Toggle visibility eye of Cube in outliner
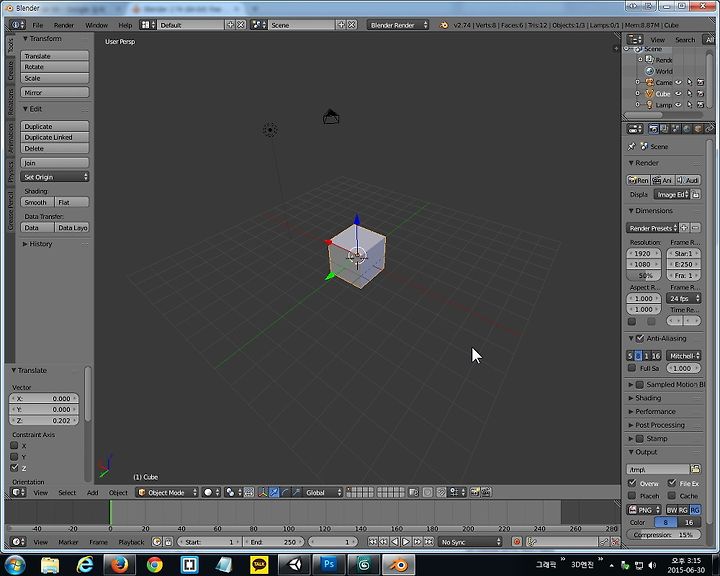 point(678,94)
